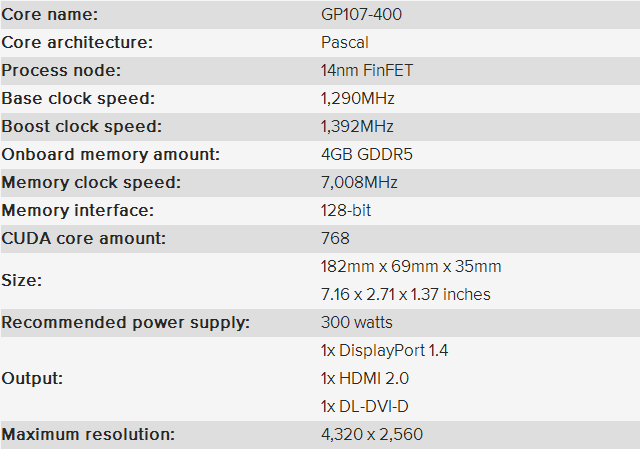Select the 1x HDMI 2.0 output entry

tap(364, 378)
